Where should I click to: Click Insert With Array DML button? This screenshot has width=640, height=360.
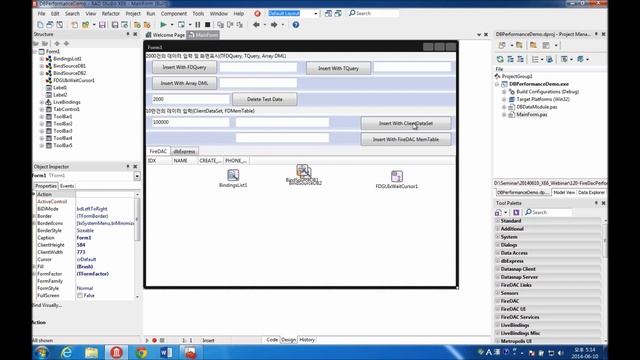[x=184, y=83]
